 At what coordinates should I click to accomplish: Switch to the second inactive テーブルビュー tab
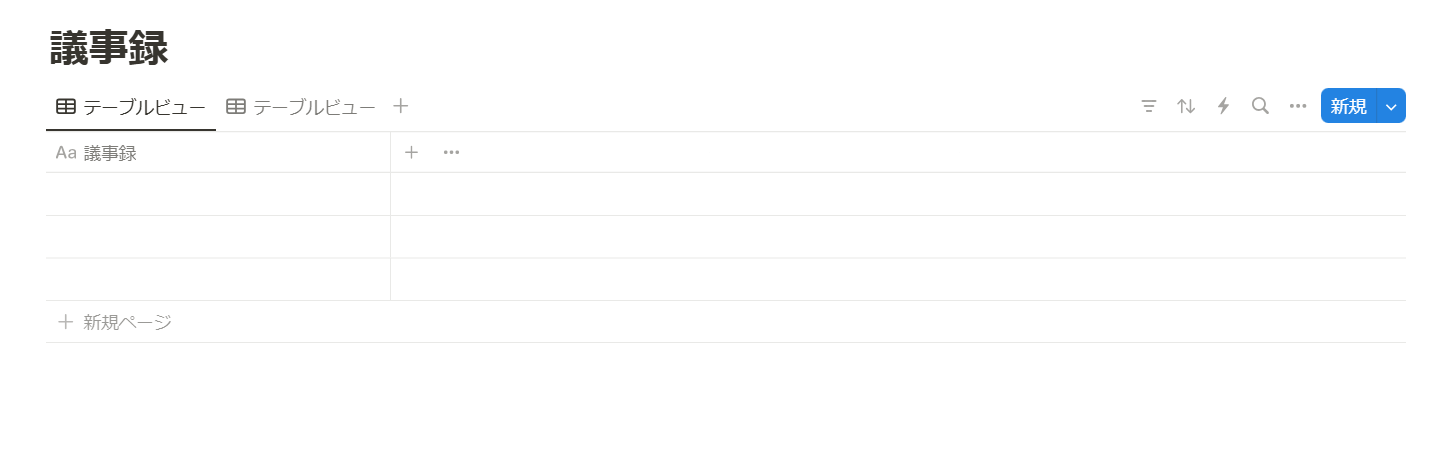(301, 107)
